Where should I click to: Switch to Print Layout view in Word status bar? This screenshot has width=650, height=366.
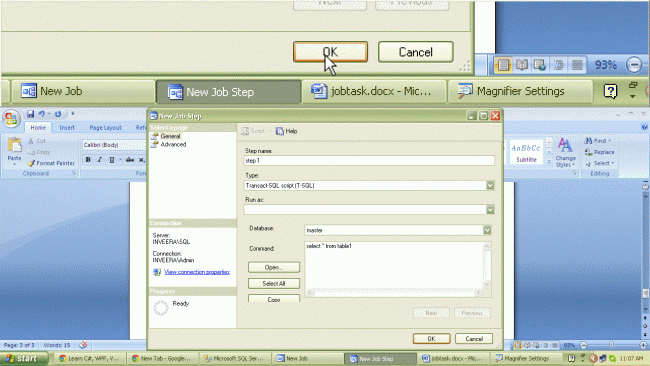pos(518,345)
